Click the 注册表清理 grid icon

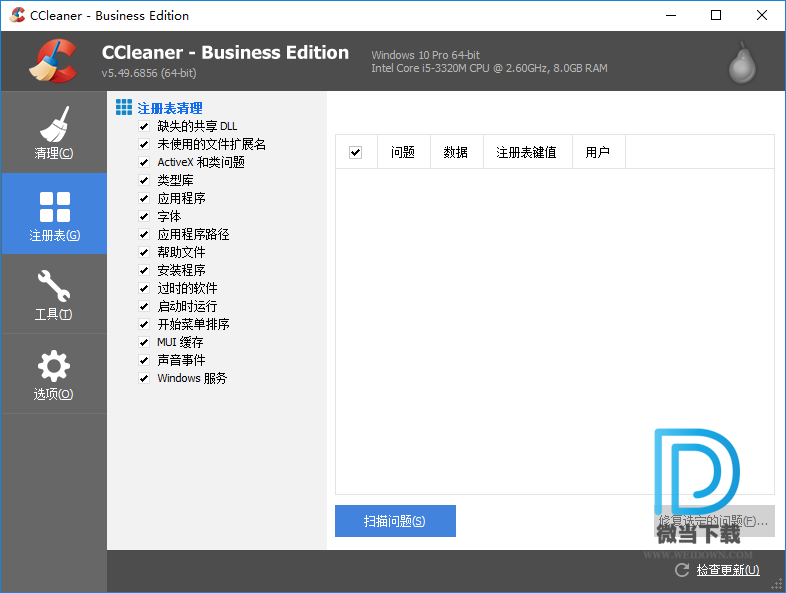124,107
